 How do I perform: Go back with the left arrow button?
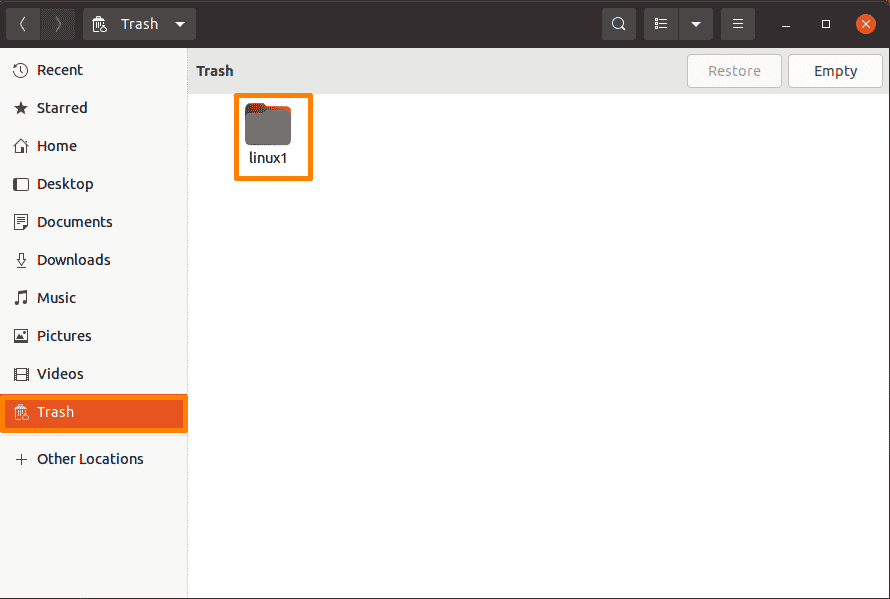[23, 24]
